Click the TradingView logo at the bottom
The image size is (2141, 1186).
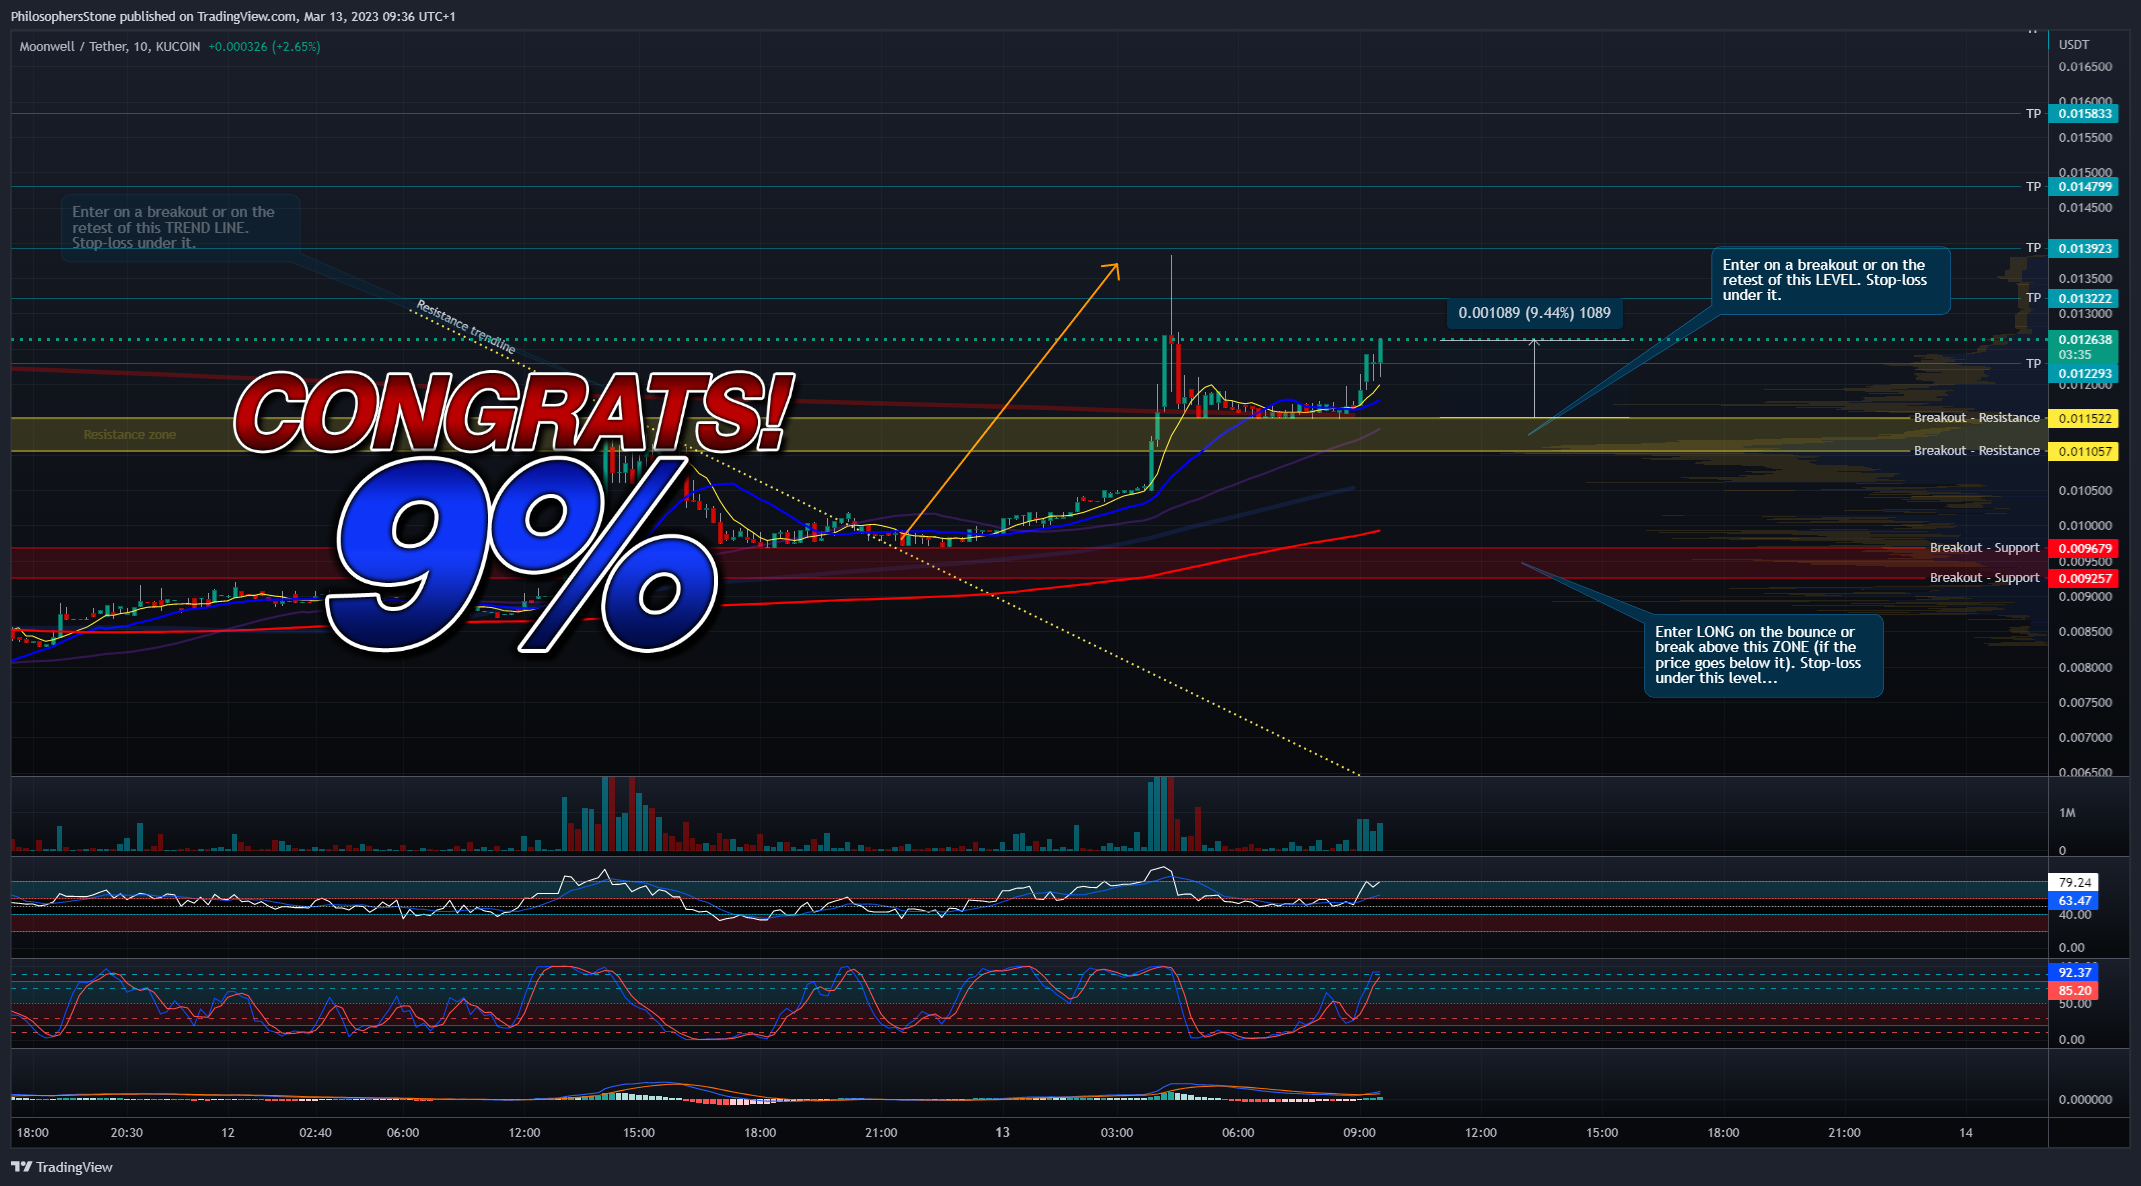[61, 1167]
